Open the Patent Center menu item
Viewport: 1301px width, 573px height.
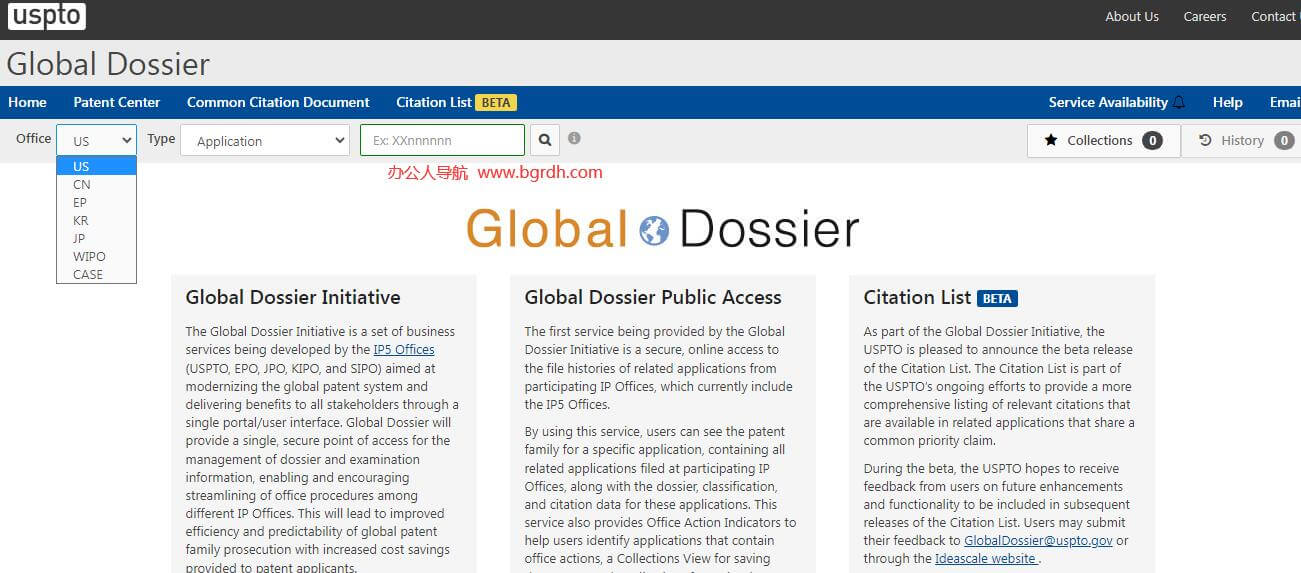click(x=116, y=102)
